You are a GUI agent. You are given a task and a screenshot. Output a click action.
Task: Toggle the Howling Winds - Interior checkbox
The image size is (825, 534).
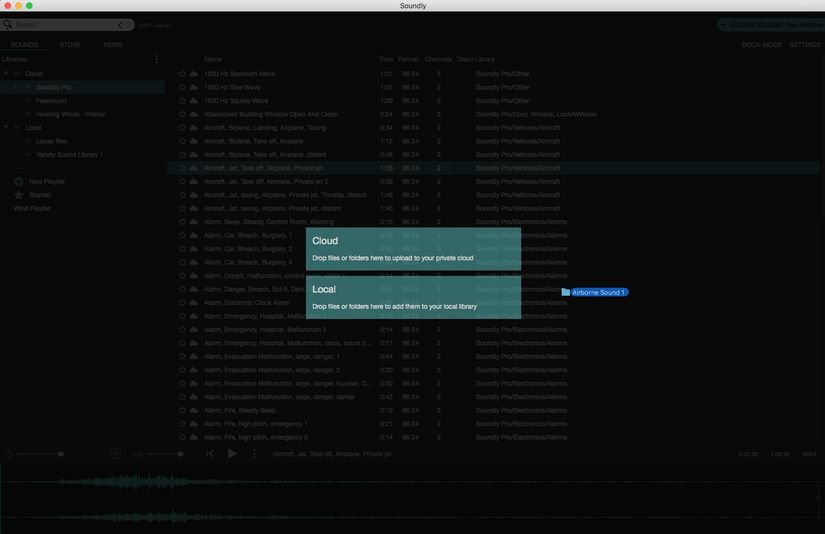coord(28,114)
